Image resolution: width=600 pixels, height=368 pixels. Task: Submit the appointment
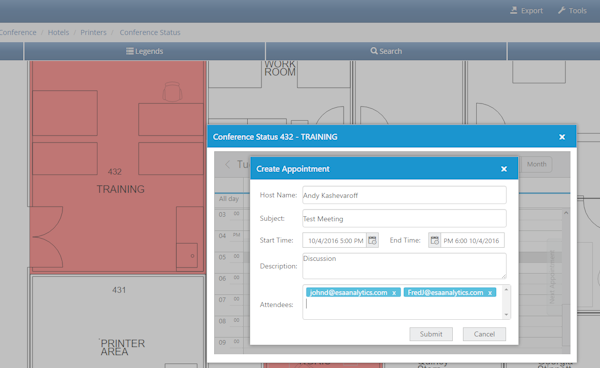(x=431, y=334)
